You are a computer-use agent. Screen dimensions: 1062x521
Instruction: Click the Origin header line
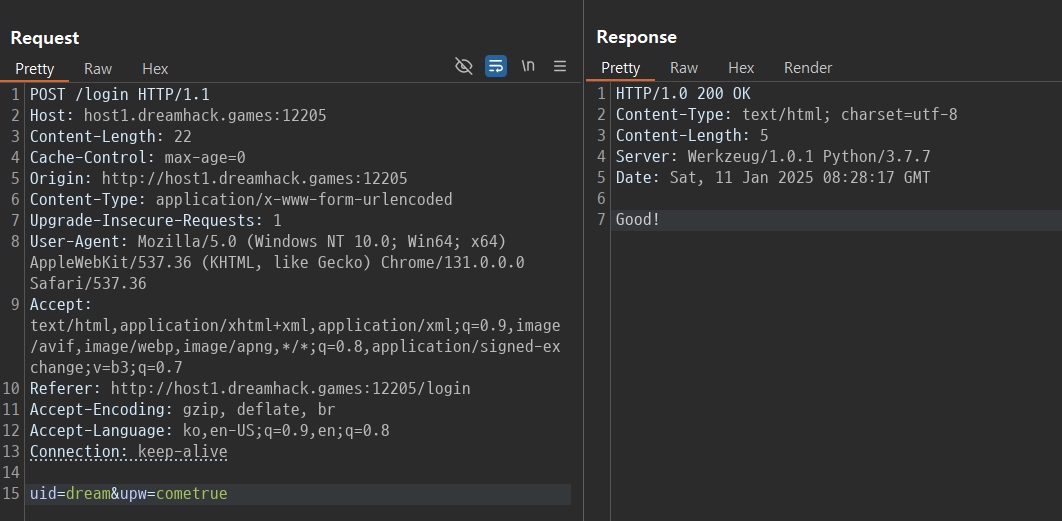coord(219,178)
